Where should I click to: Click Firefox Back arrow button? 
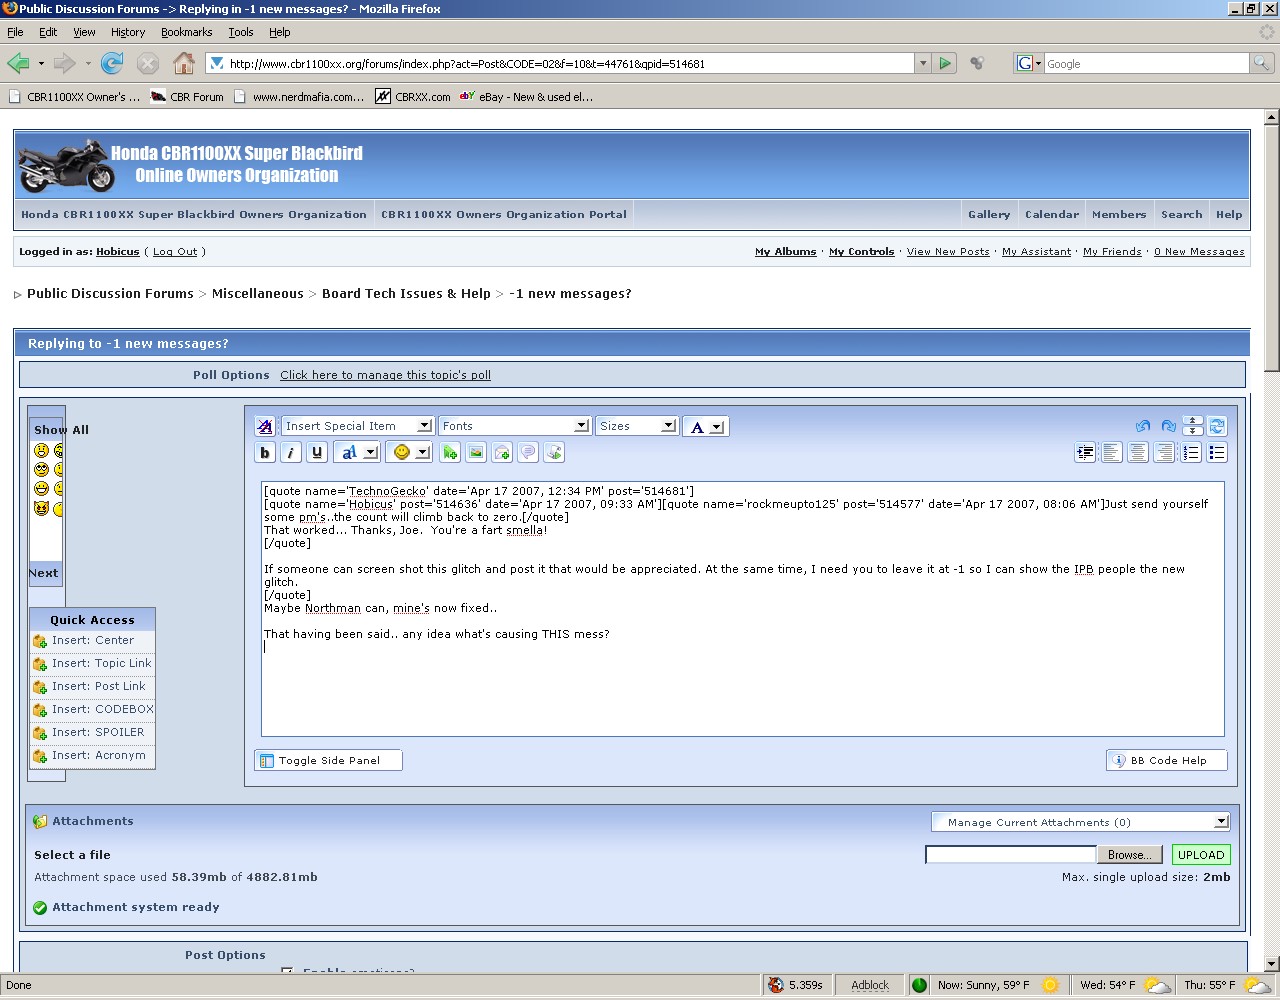18,63
